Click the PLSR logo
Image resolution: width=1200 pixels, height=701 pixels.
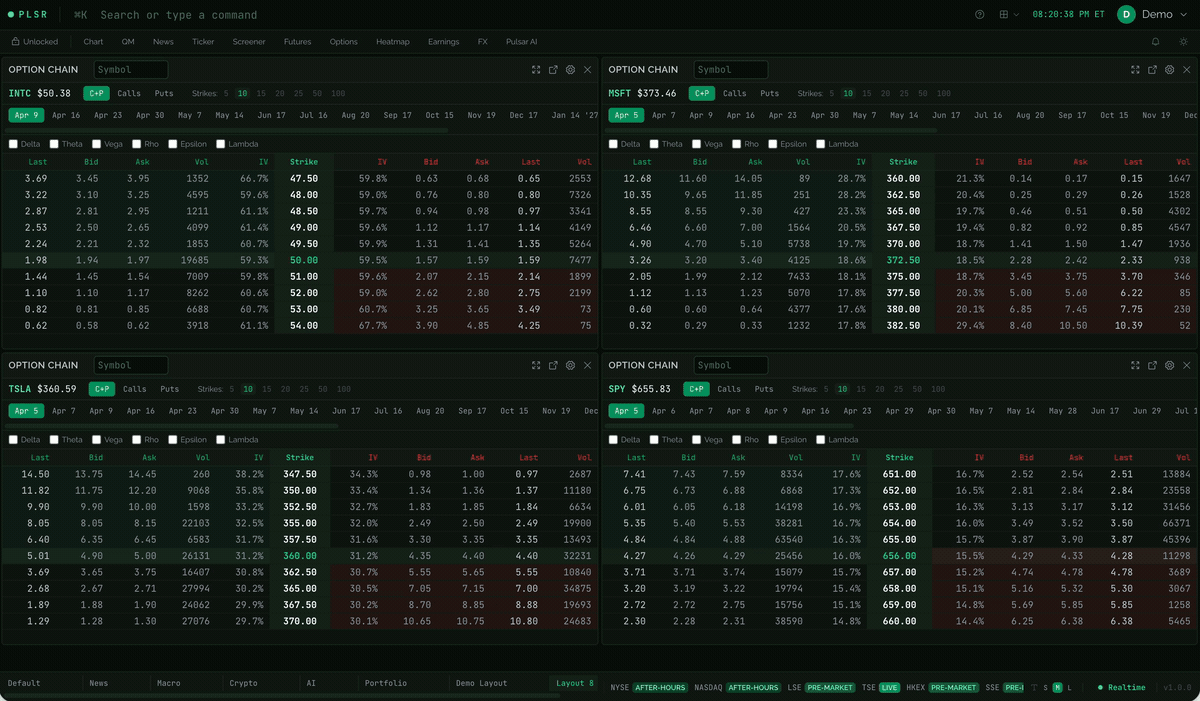click(x=27, y=15)
